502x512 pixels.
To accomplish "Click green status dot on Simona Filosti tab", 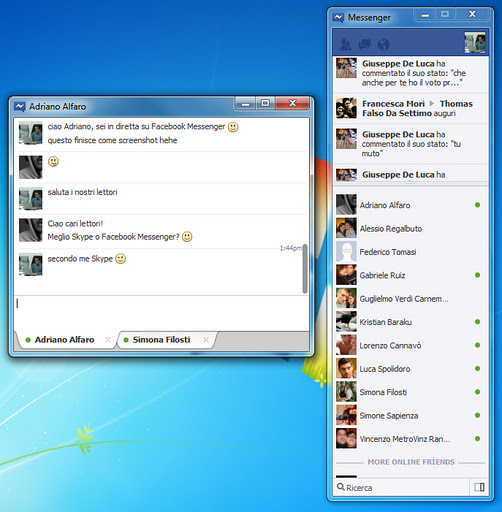I will [x=126, y=340].
